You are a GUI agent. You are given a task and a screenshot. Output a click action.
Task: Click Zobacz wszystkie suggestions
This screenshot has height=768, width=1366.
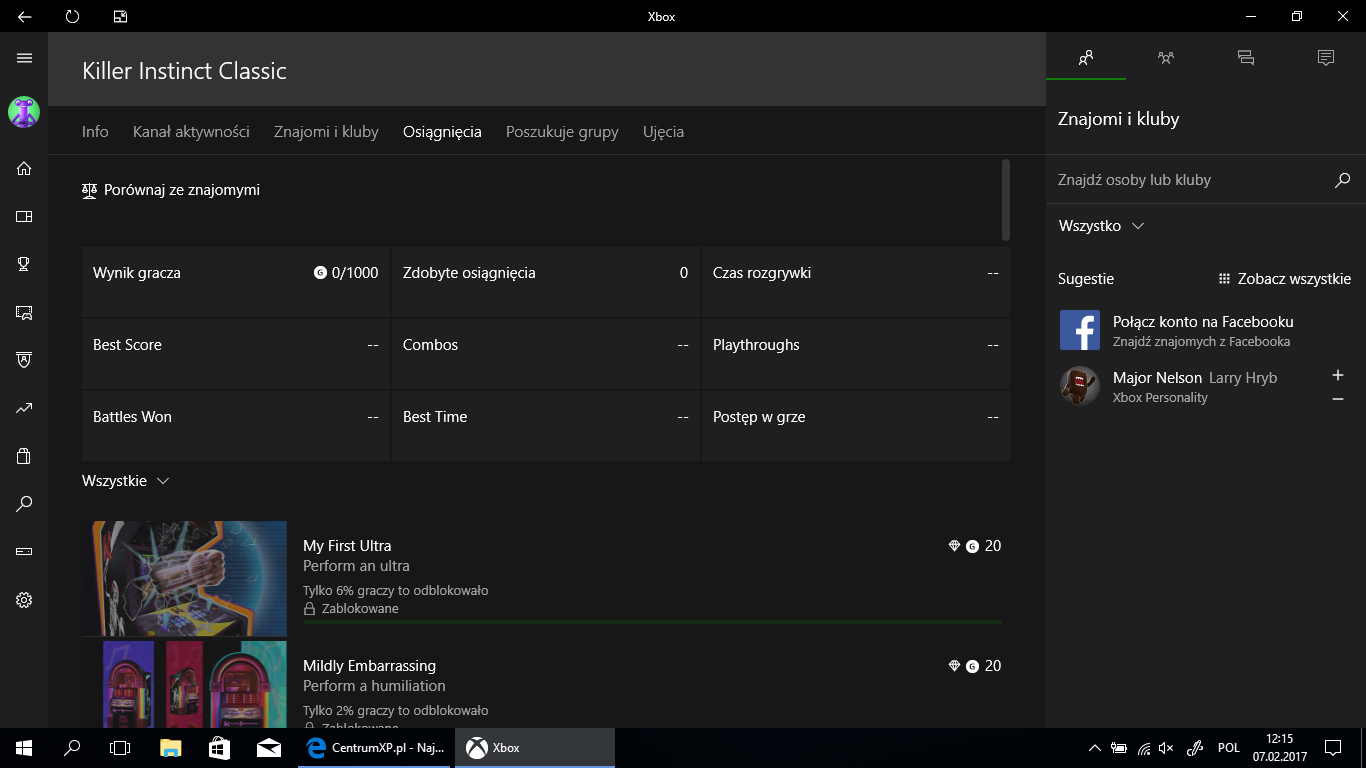(x=1284, y=279)
